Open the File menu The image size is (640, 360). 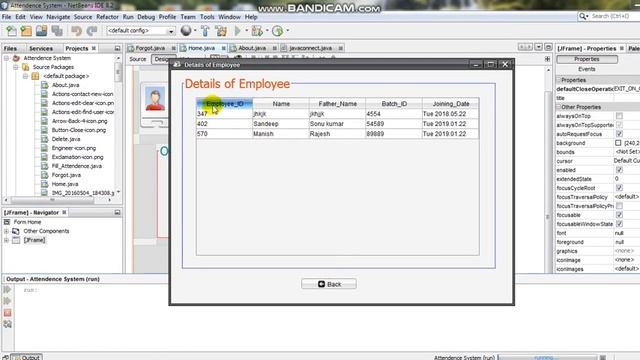pyautogui.click(x=6, y=17)
